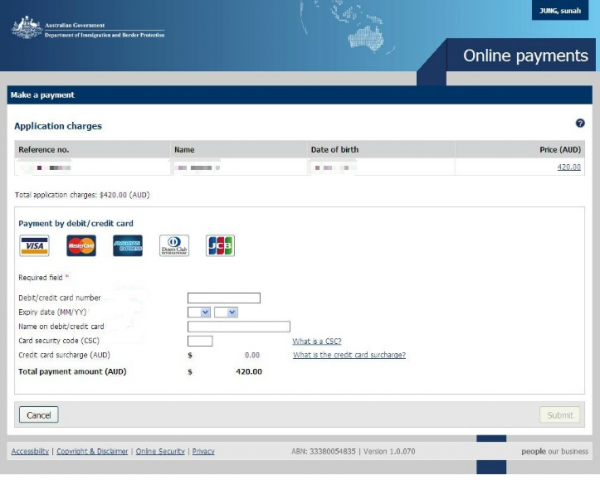Open the 'What is a CSC?' link
Screen dimensions: 600x480
317,341
